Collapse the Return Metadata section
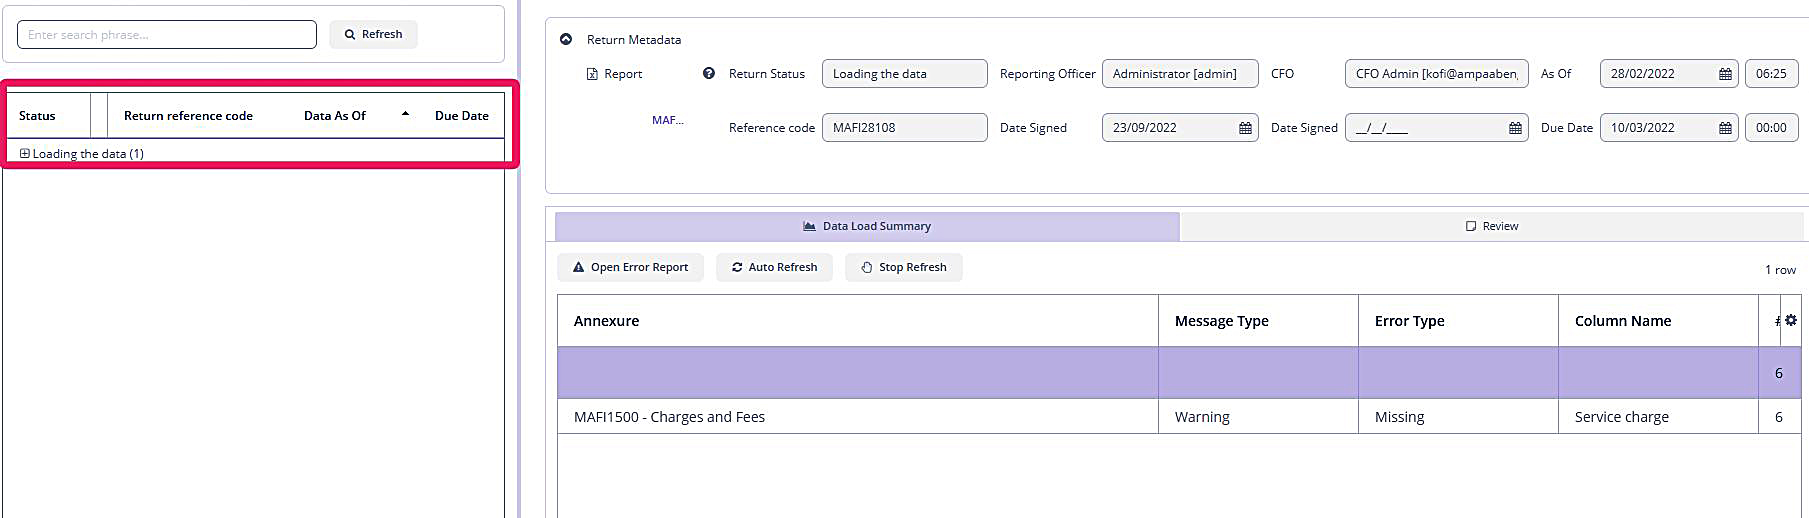This screenshot has width=1809, height=518. 566,39
